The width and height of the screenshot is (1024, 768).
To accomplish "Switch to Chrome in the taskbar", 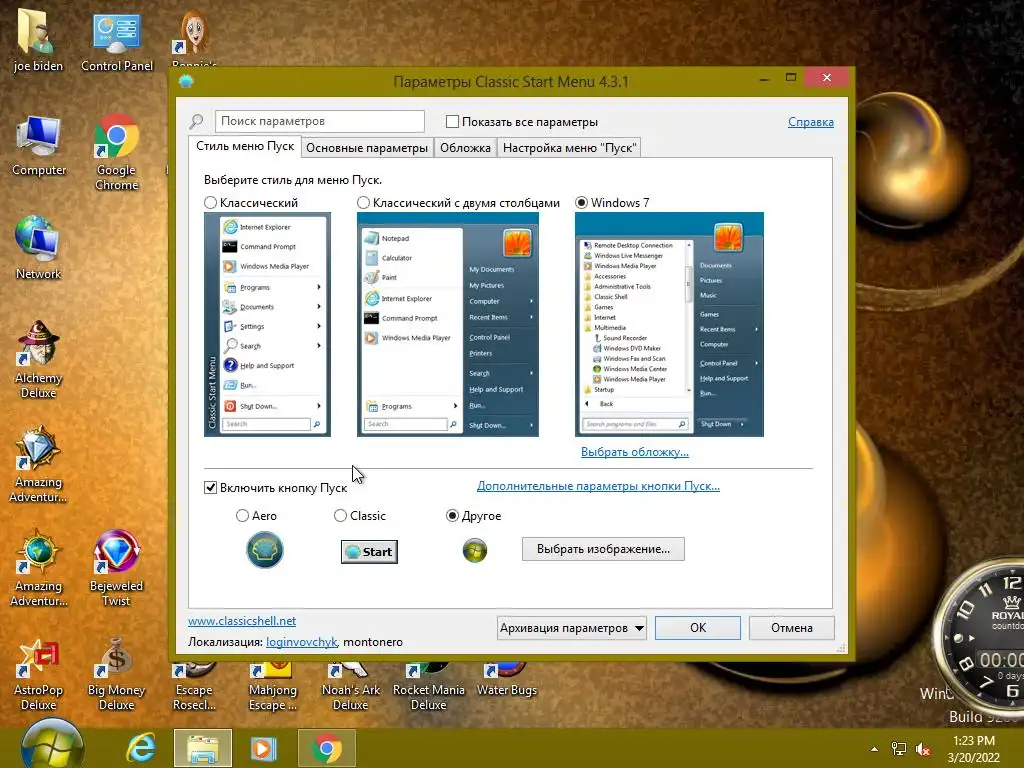I will (327, 748).
